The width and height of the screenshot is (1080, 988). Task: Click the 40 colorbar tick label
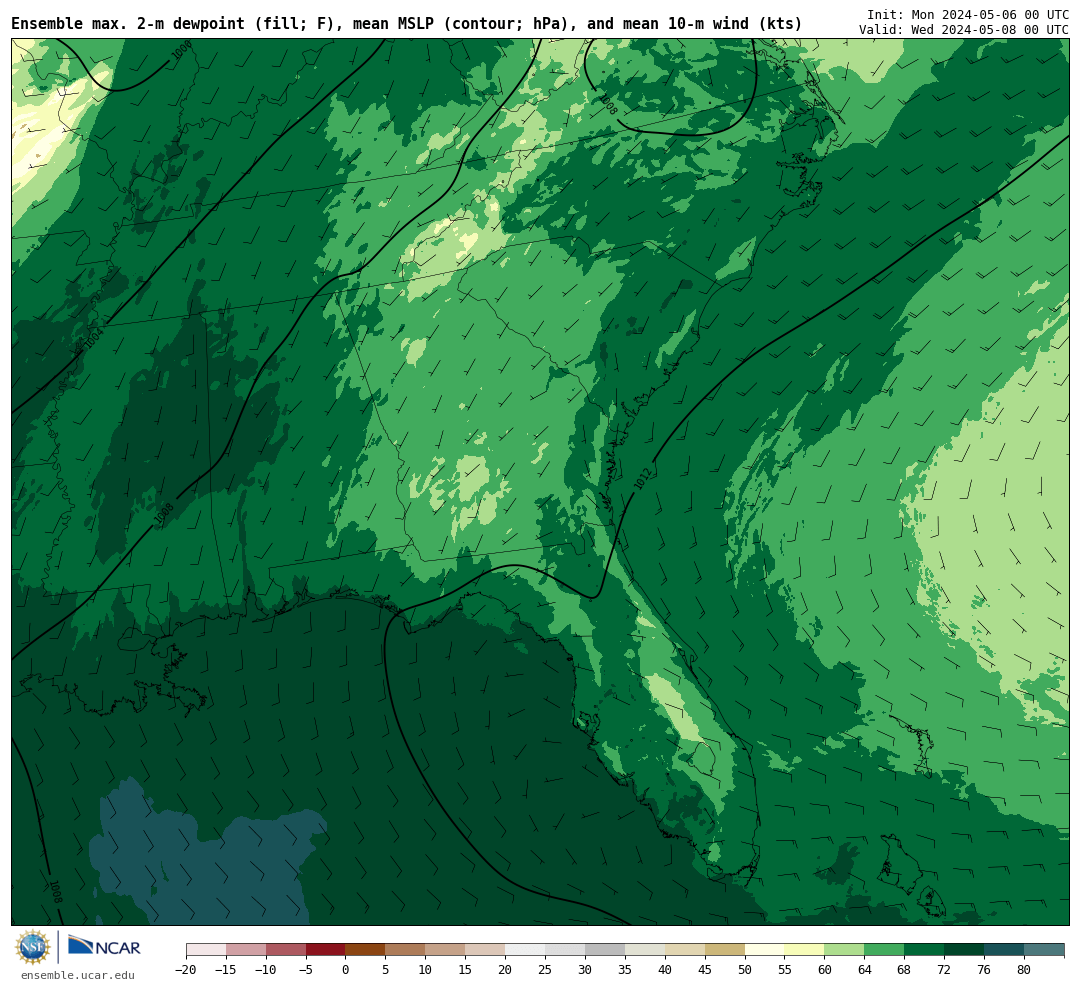click(x=665, y=969)
